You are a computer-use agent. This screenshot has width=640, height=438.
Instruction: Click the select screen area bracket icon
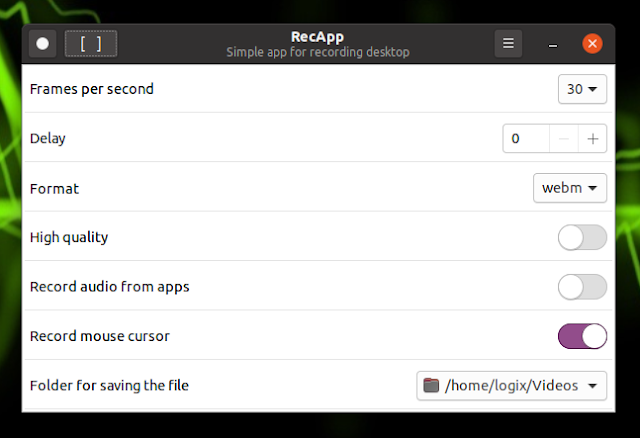(x=91, y=44)
